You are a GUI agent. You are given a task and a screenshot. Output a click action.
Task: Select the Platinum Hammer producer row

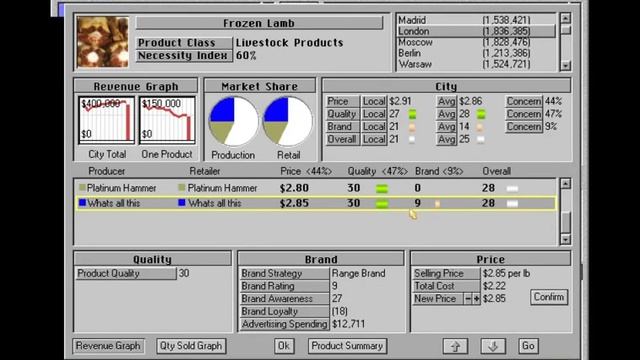316,188
